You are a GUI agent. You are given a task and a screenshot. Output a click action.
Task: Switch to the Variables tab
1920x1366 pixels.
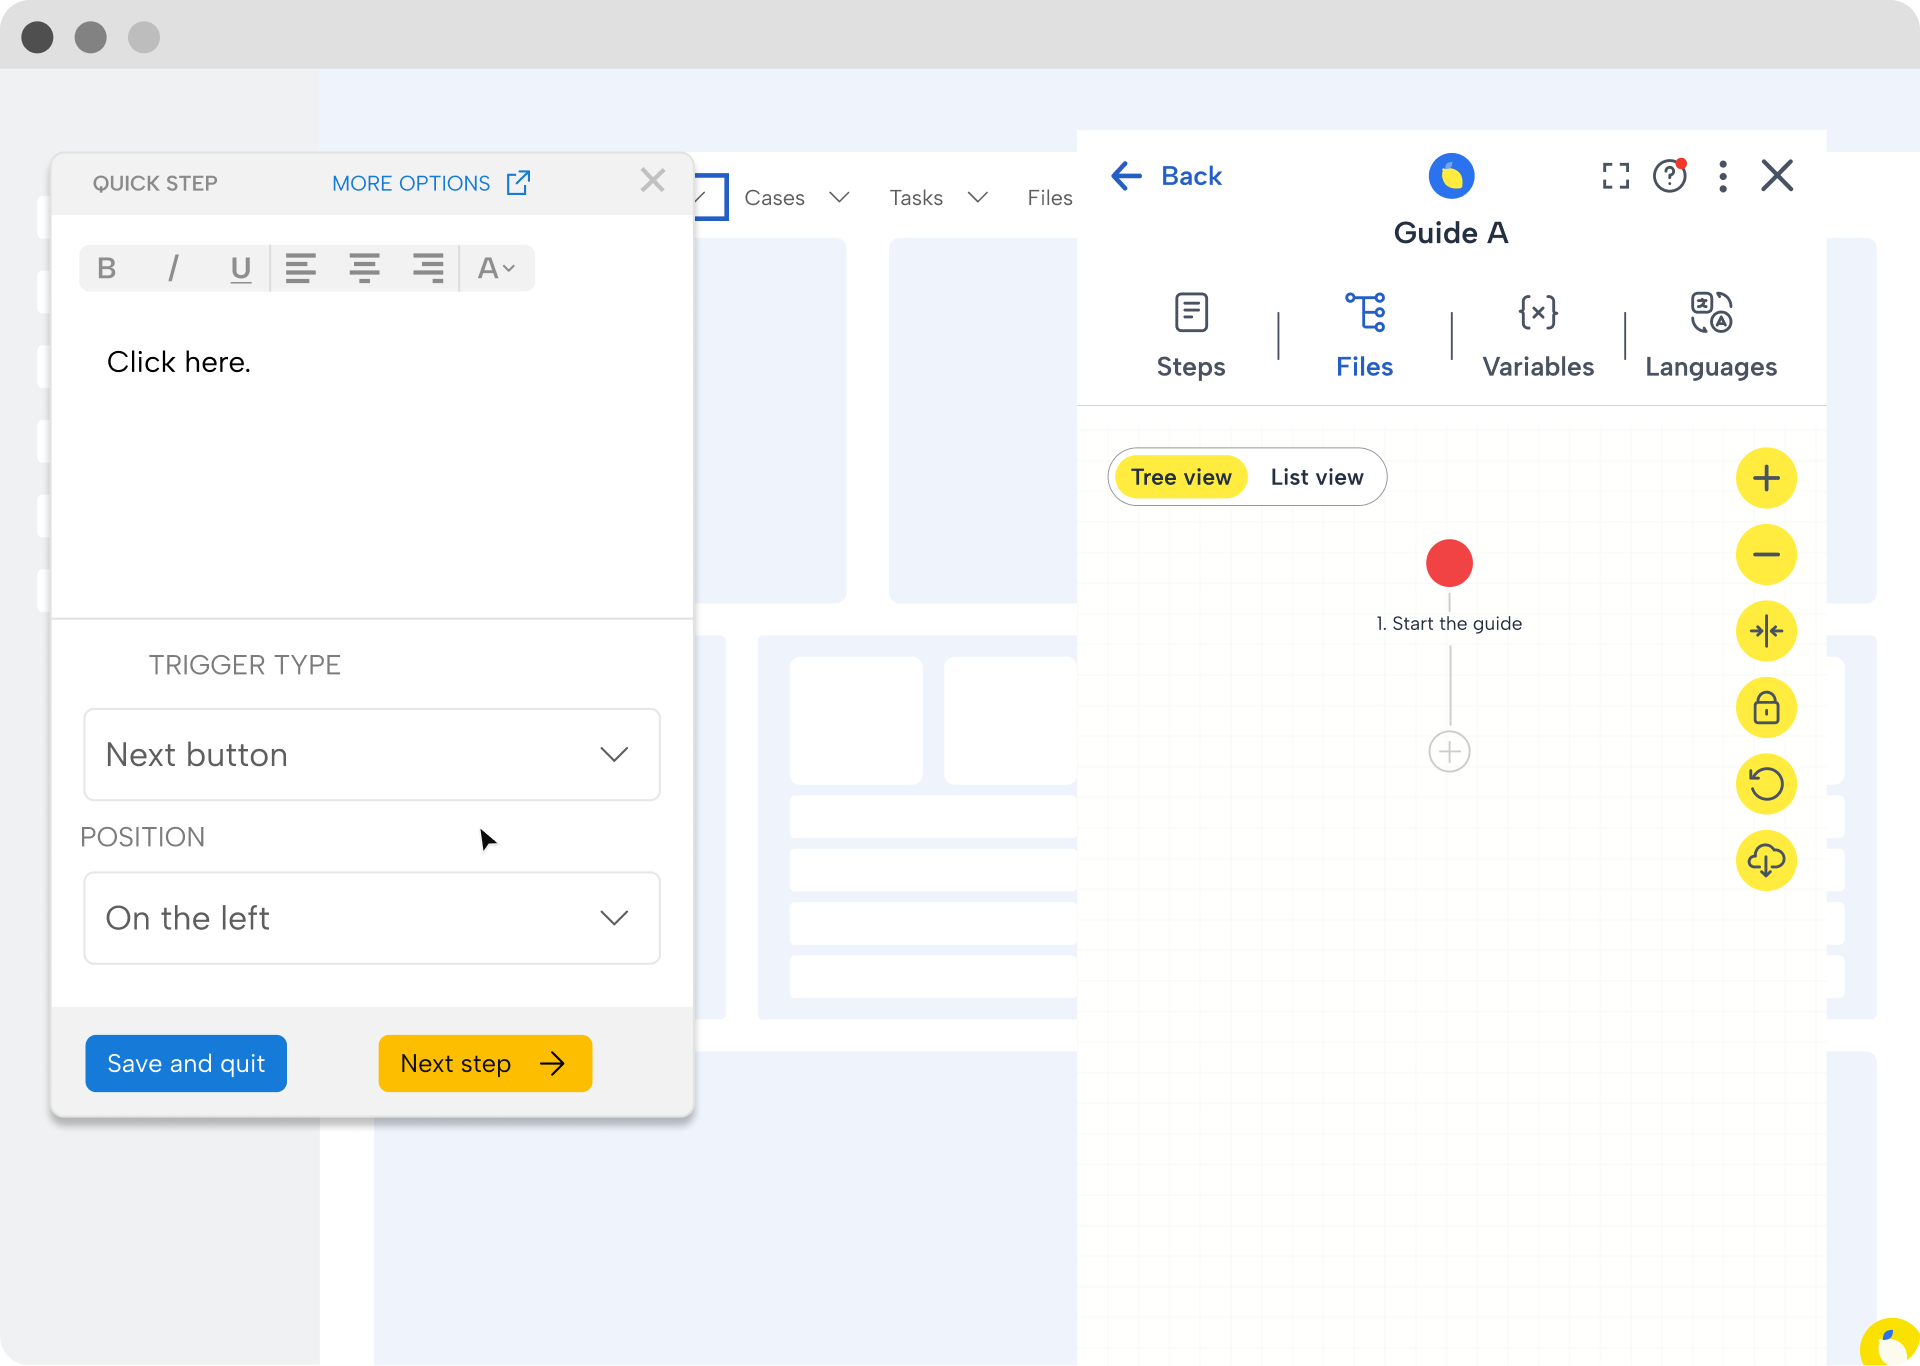pyautogui.click(x=1538, y=335)
